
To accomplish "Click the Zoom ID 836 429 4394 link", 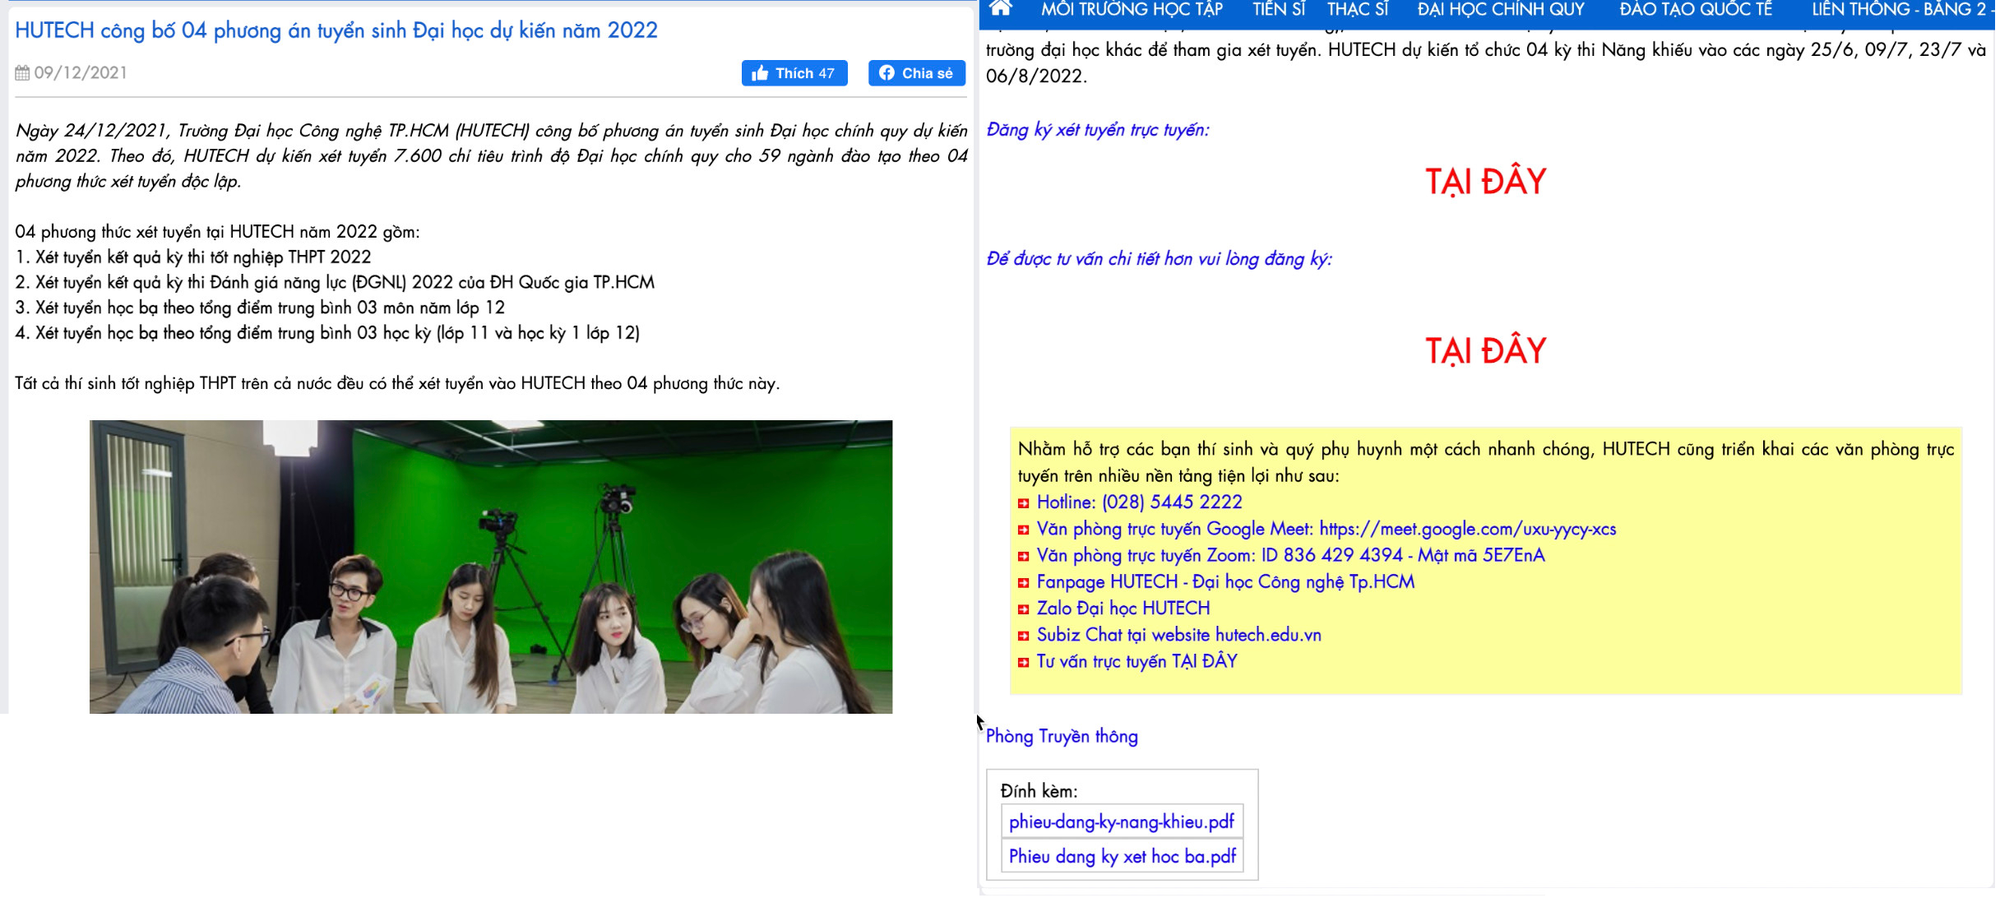I will pyautogui.click(x=1290, y=555).
